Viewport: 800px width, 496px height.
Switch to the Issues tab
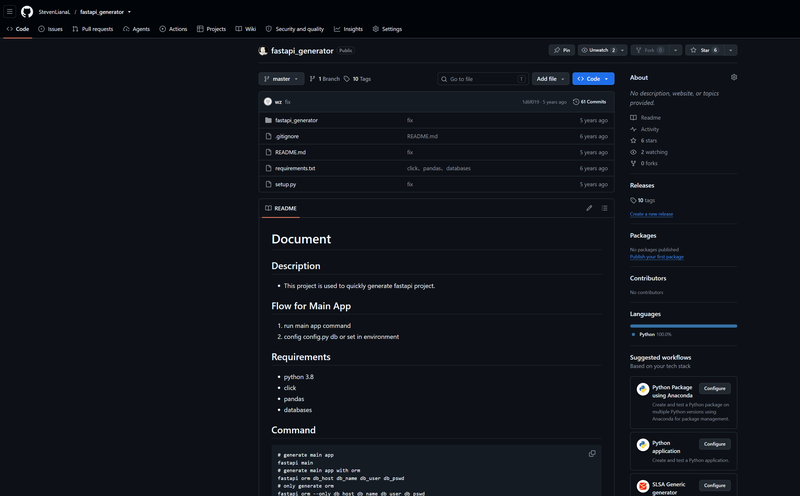51,29
